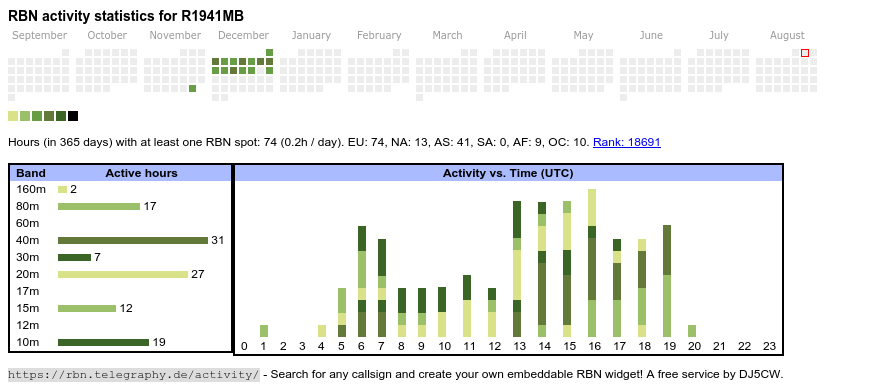The height and width of the screenshot is (390, 870).
Task: Select the black legend swatch
Action: tap(73, 116)
